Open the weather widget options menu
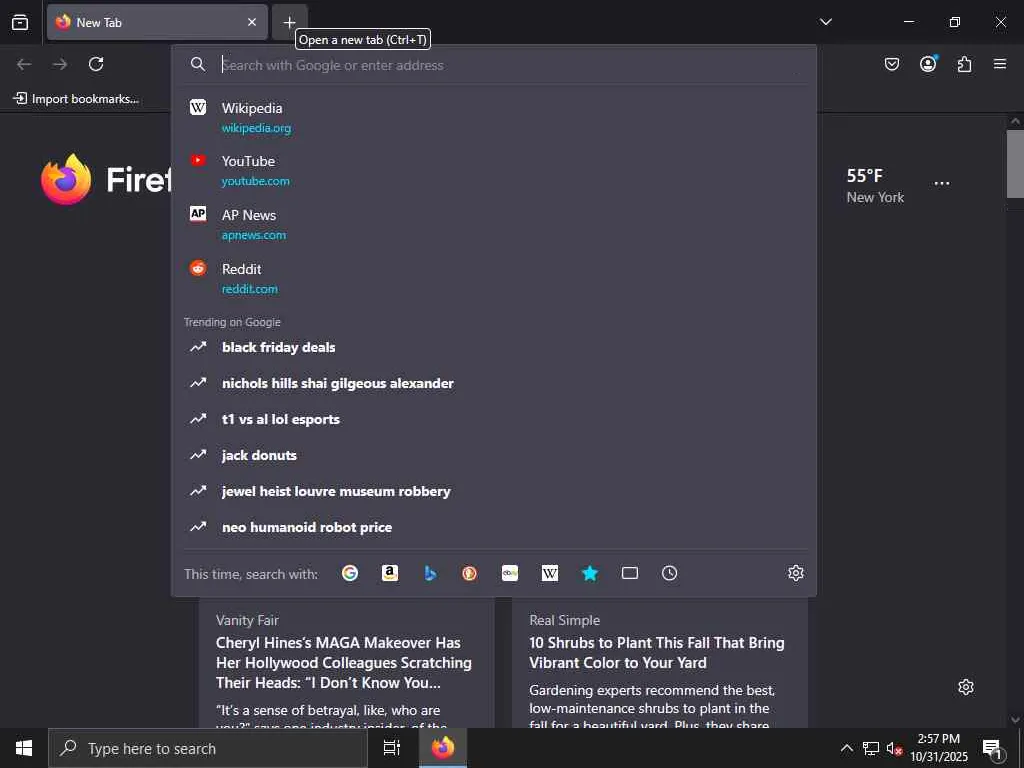 [x=942, y=184]
